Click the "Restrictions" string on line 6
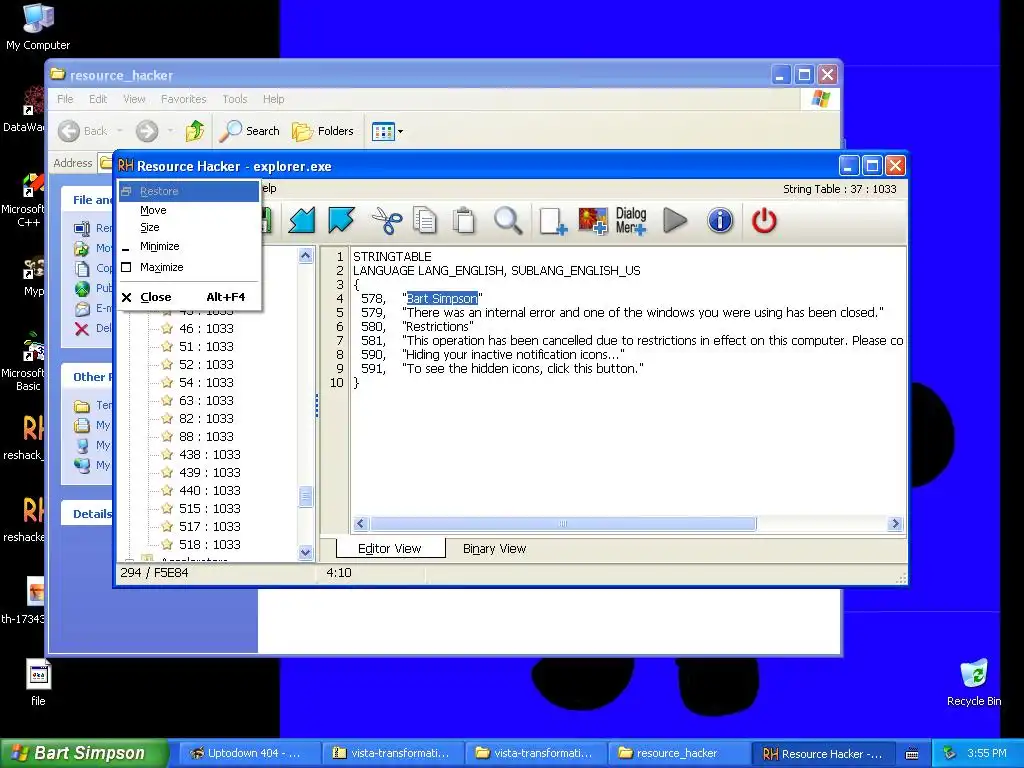The width and height of the screenshot is (1024, 768). coord(438,327)
